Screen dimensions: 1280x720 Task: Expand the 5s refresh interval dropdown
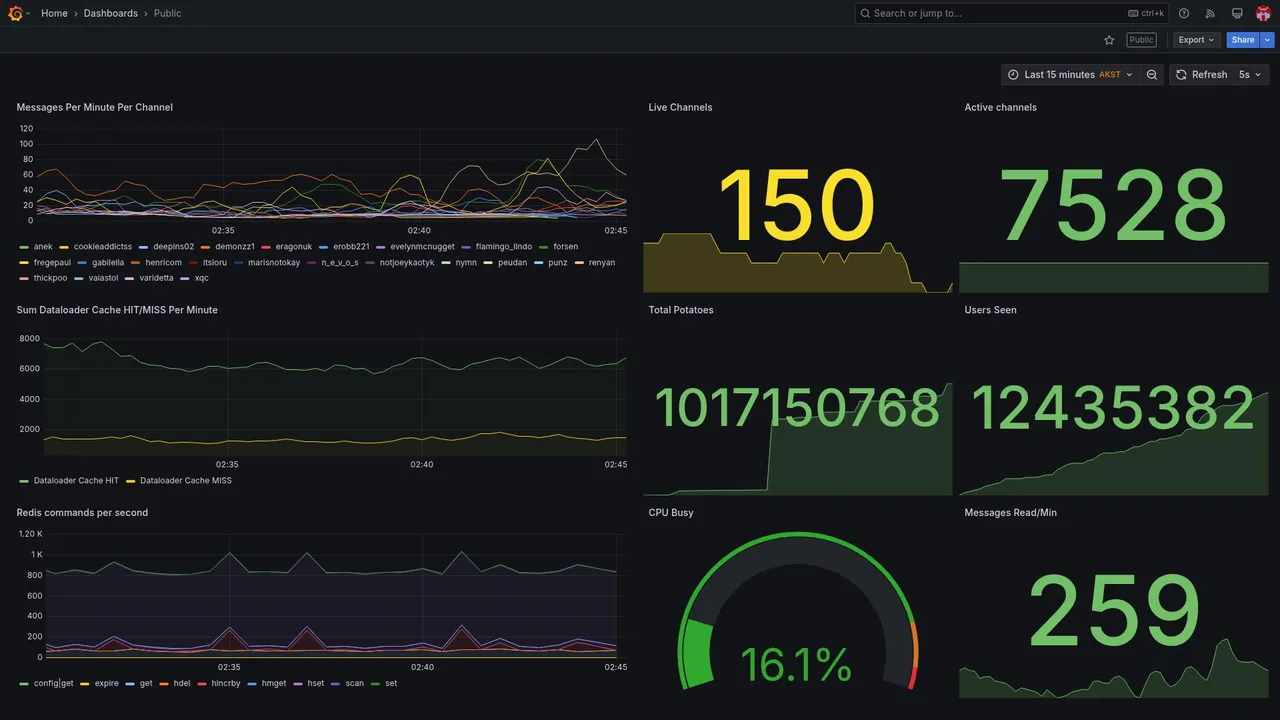[x=1250, y=75]
